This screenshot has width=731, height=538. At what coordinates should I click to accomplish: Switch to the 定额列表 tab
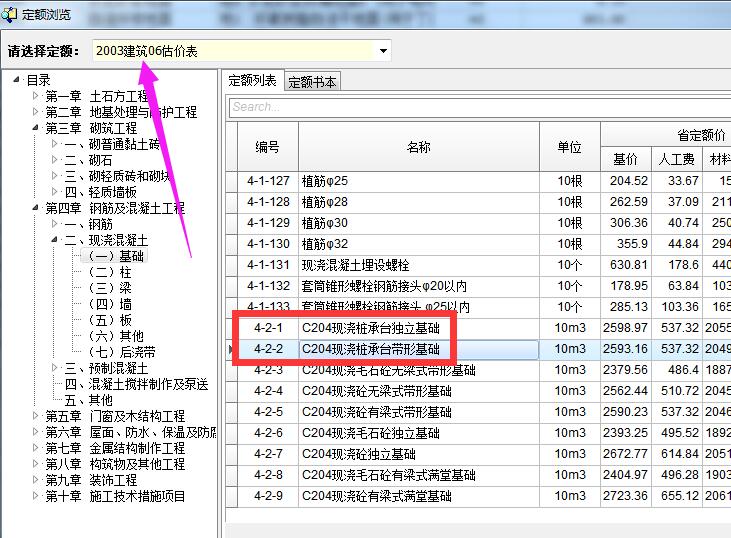(x=252, y=81)
